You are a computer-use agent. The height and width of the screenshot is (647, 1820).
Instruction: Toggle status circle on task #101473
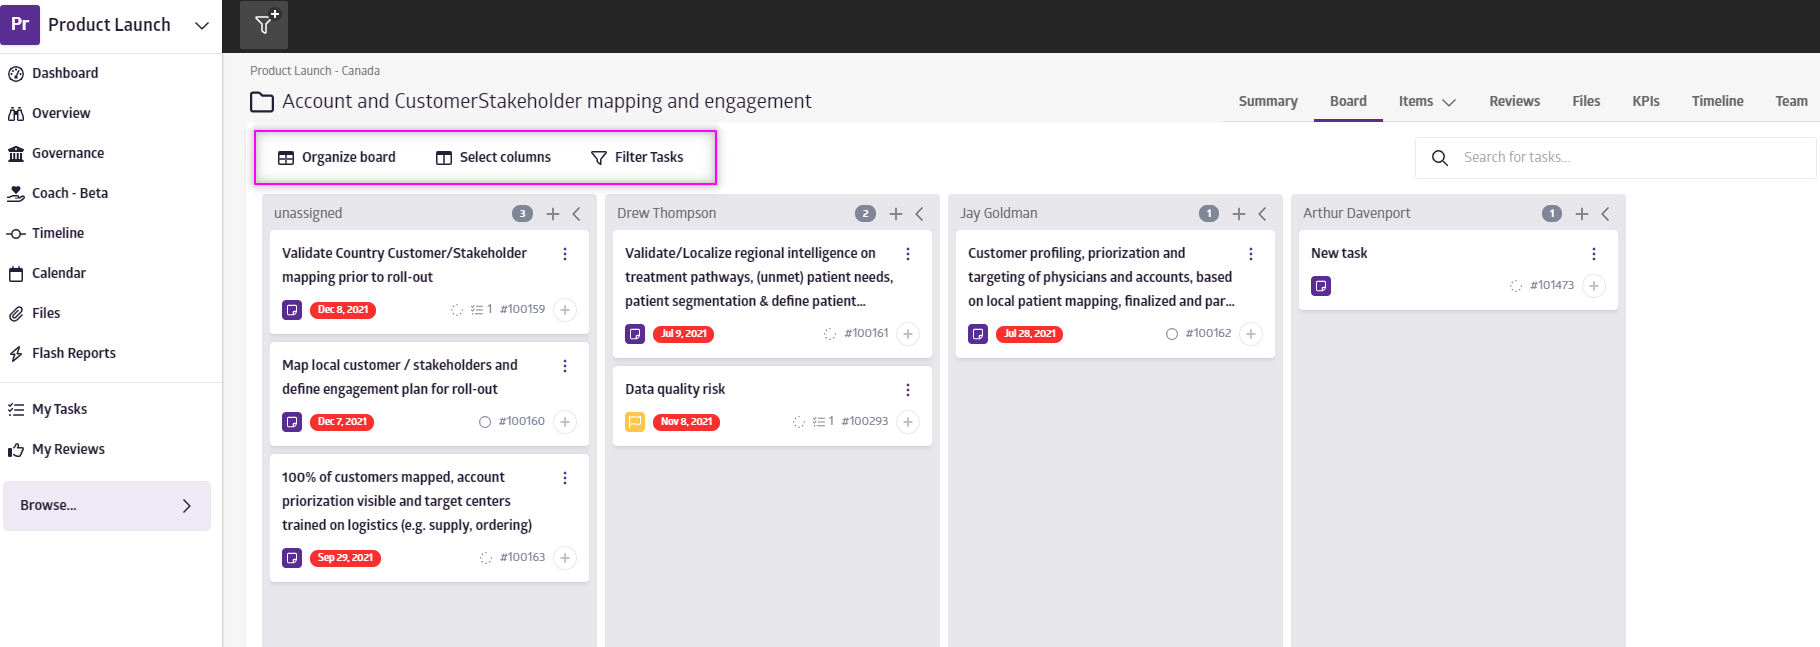1516,286
